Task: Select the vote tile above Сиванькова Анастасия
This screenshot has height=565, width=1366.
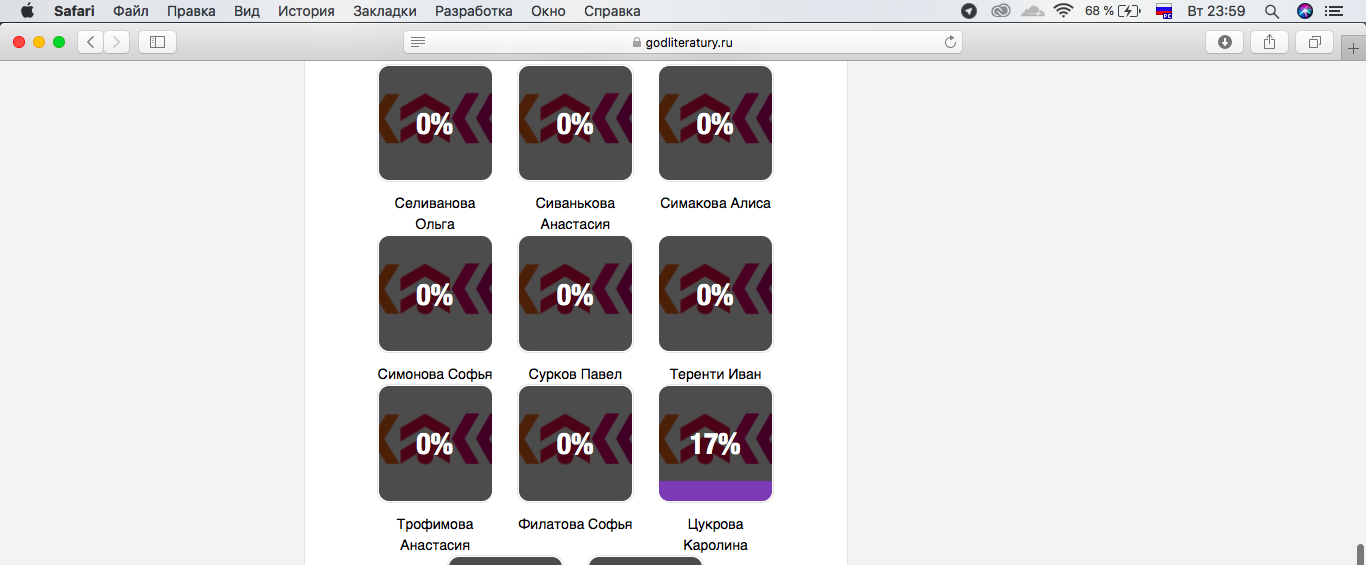Action: click(575, 123)
